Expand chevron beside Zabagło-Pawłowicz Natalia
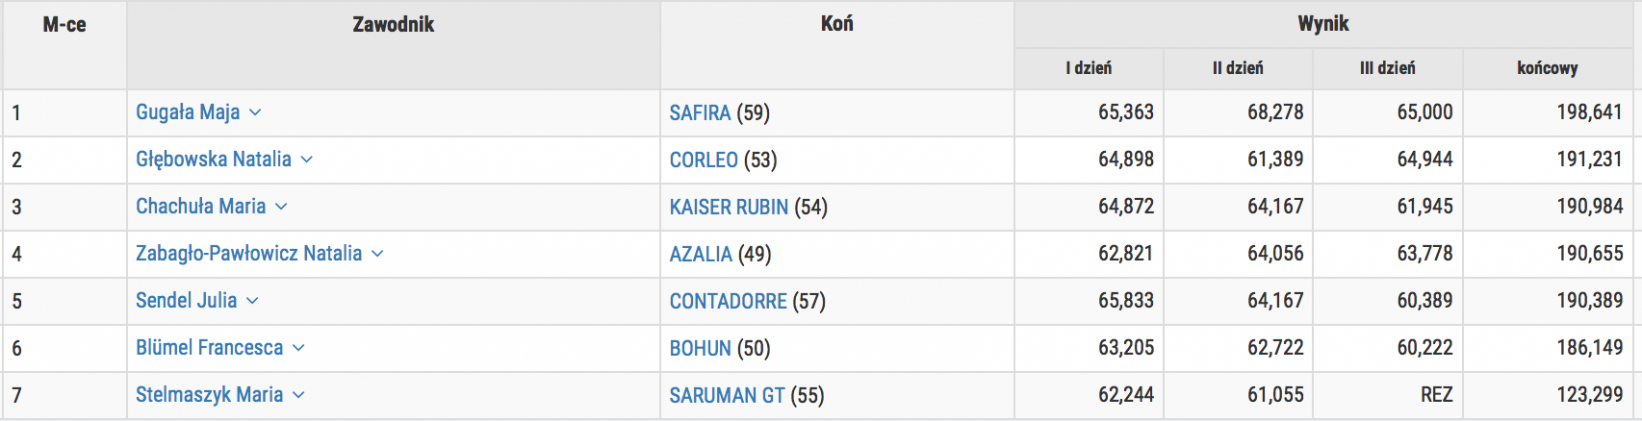Viewport: 1642px width, 421px height. pos(377,254)
